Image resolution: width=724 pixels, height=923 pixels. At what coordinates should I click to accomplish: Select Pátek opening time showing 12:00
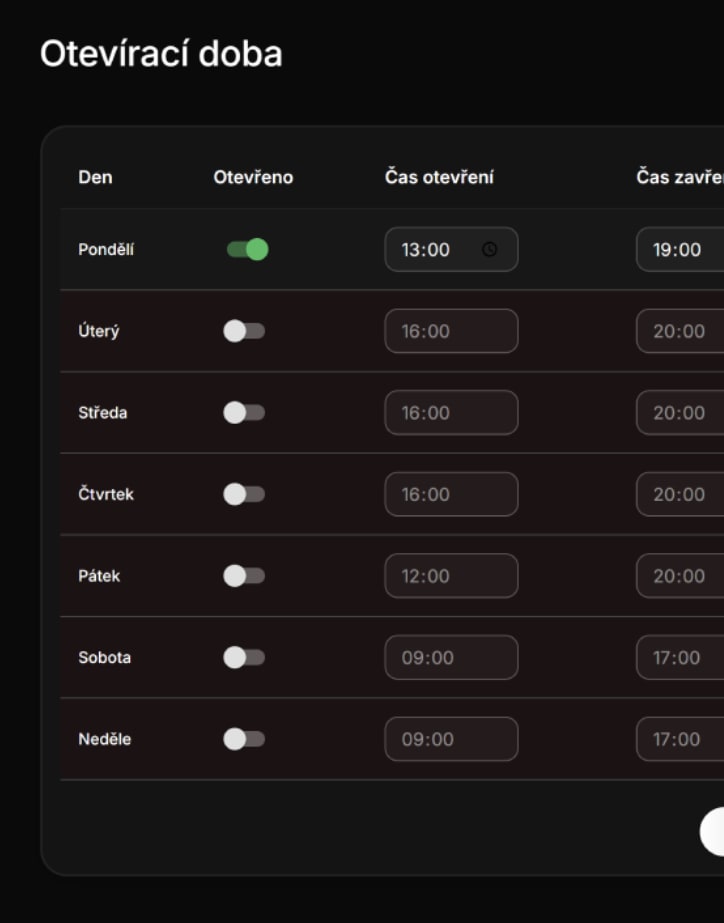451,576
